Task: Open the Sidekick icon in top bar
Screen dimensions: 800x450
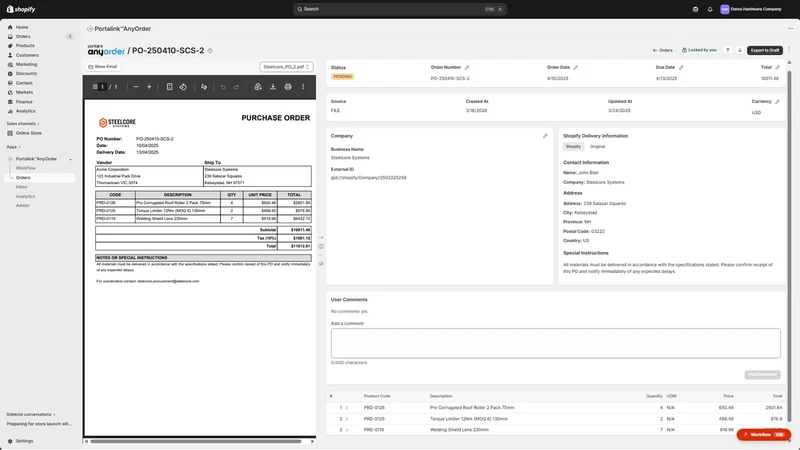Action: (x=695, y=9)
